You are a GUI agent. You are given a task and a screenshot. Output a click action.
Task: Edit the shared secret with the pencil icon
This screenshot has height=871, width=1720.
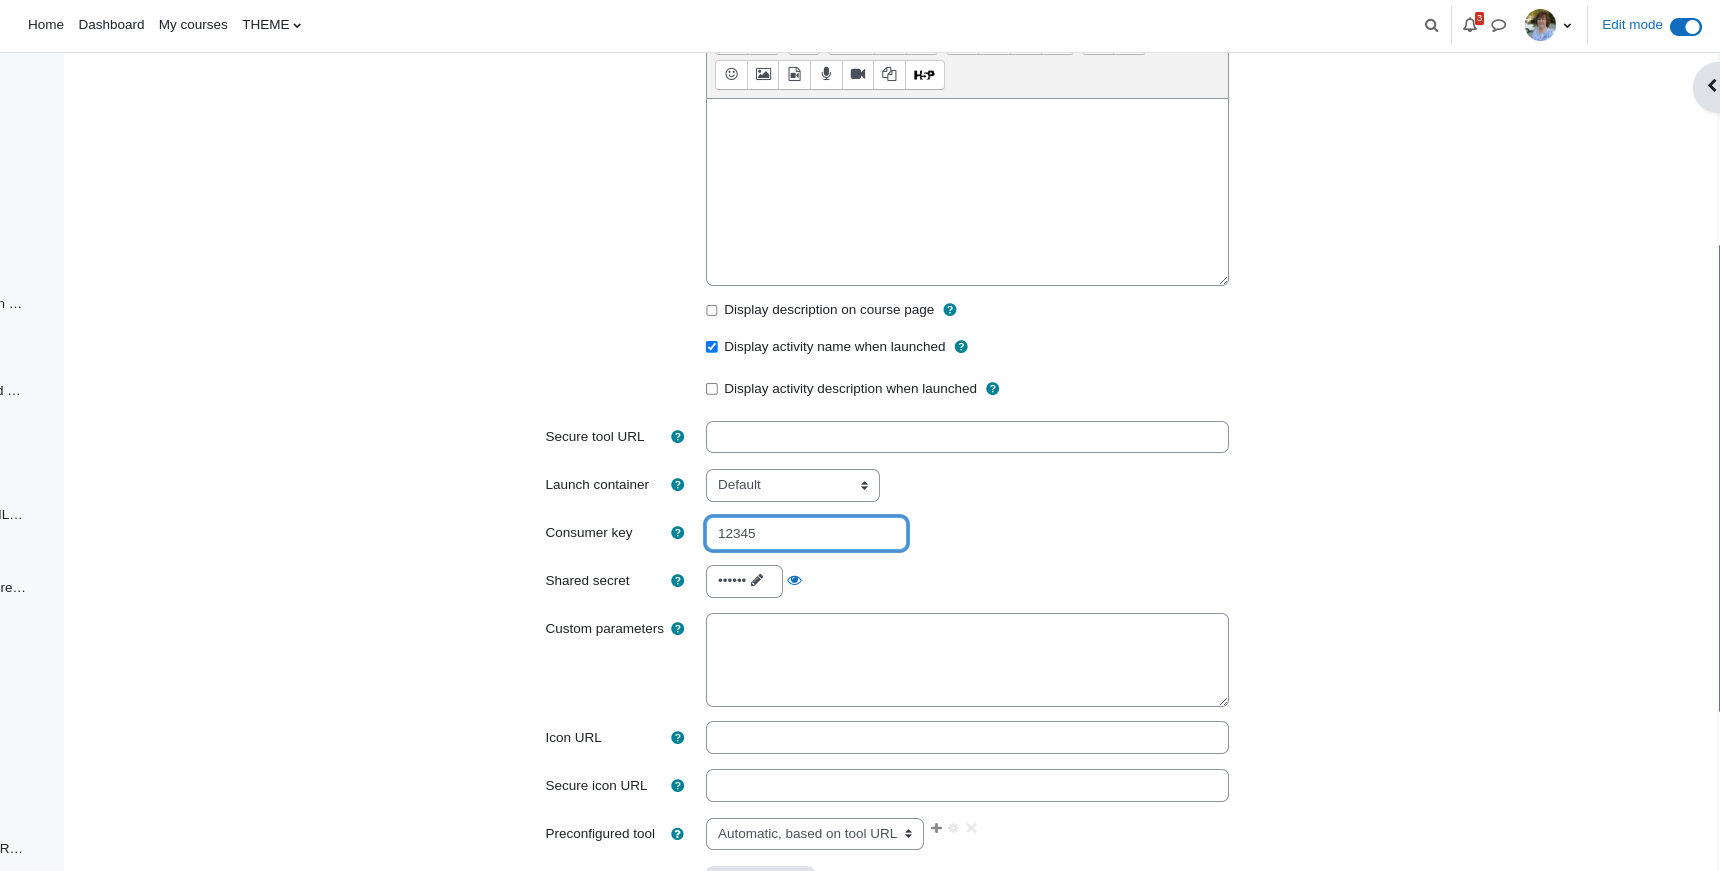pos(757,580)
